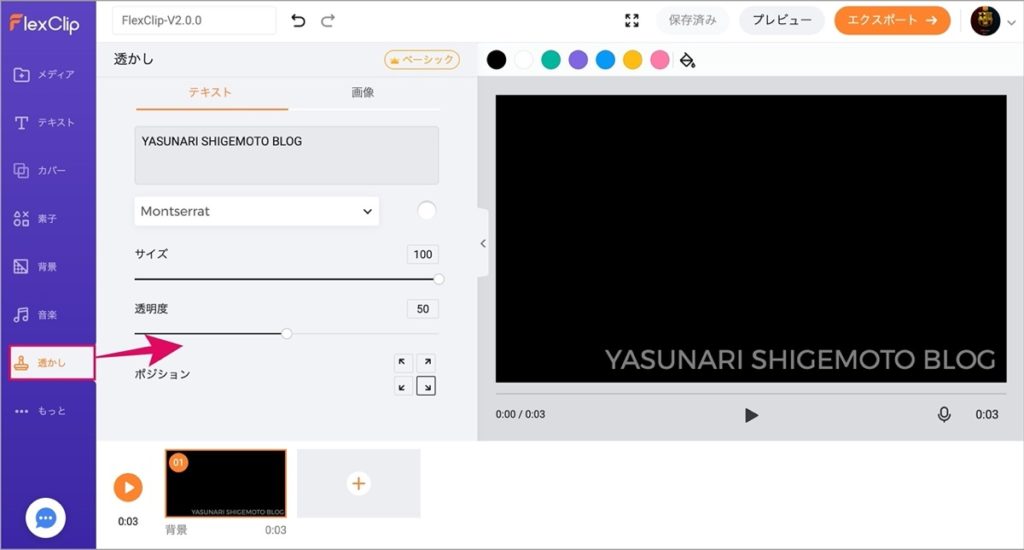
Task: Expand the account menu chevron
Action: pyautogui.click(x=1012, y=22)
